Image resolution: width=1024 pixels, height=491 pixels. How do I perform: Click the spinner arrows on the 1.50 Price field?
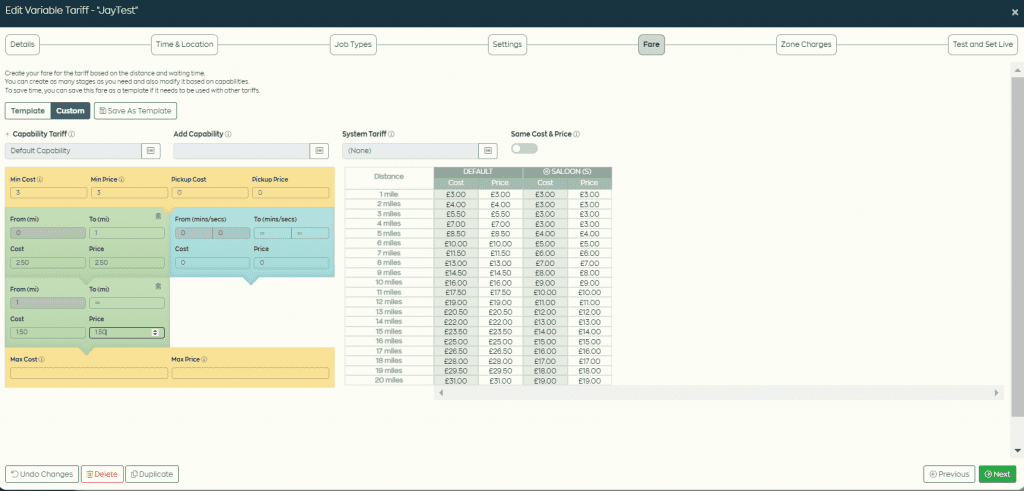[155, 333]
